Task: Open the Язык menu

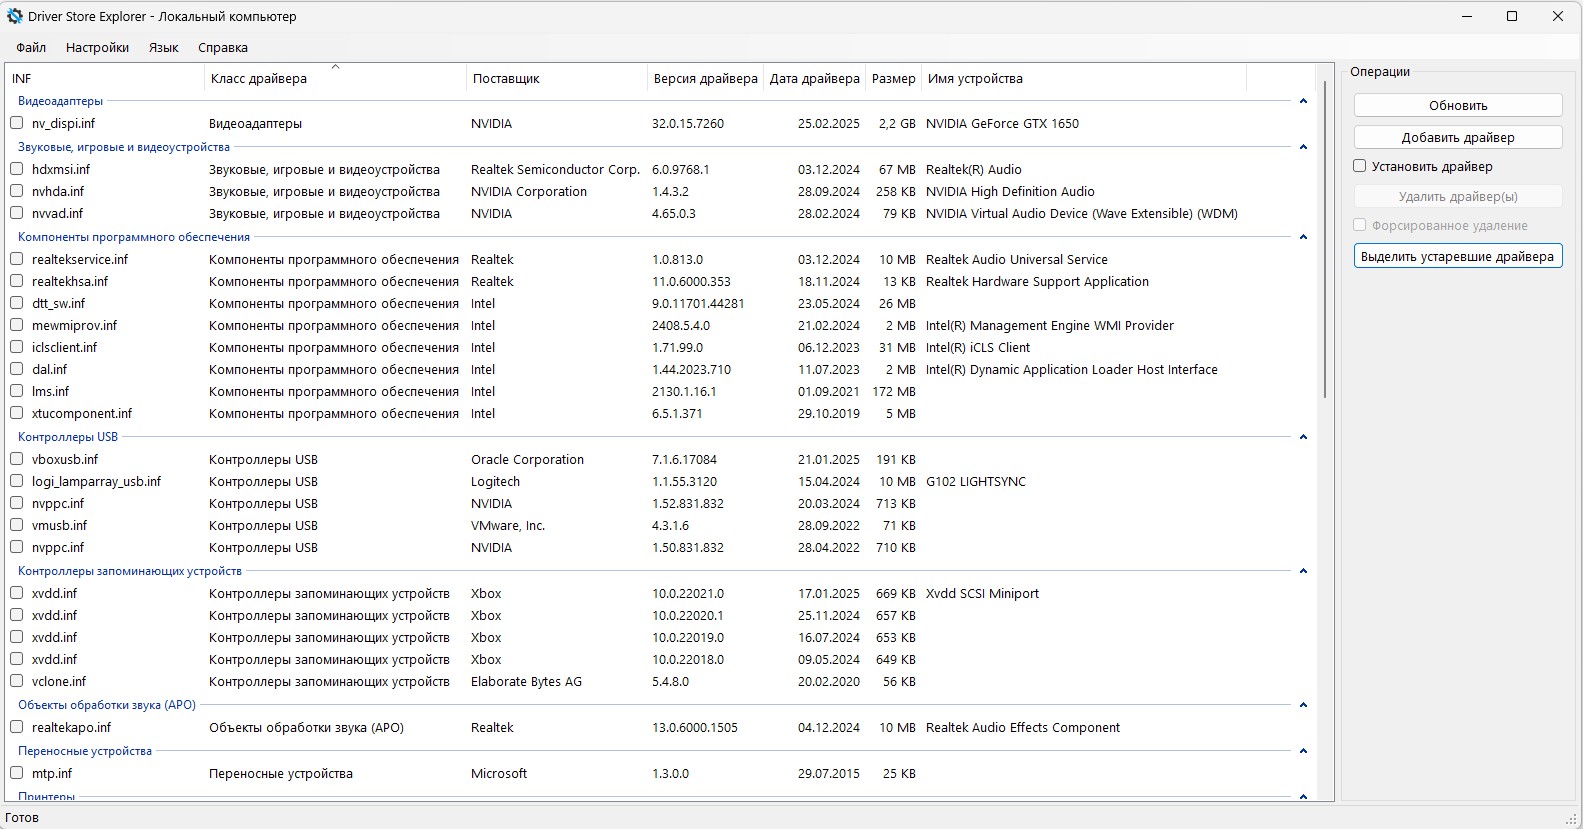Action: 163,48
